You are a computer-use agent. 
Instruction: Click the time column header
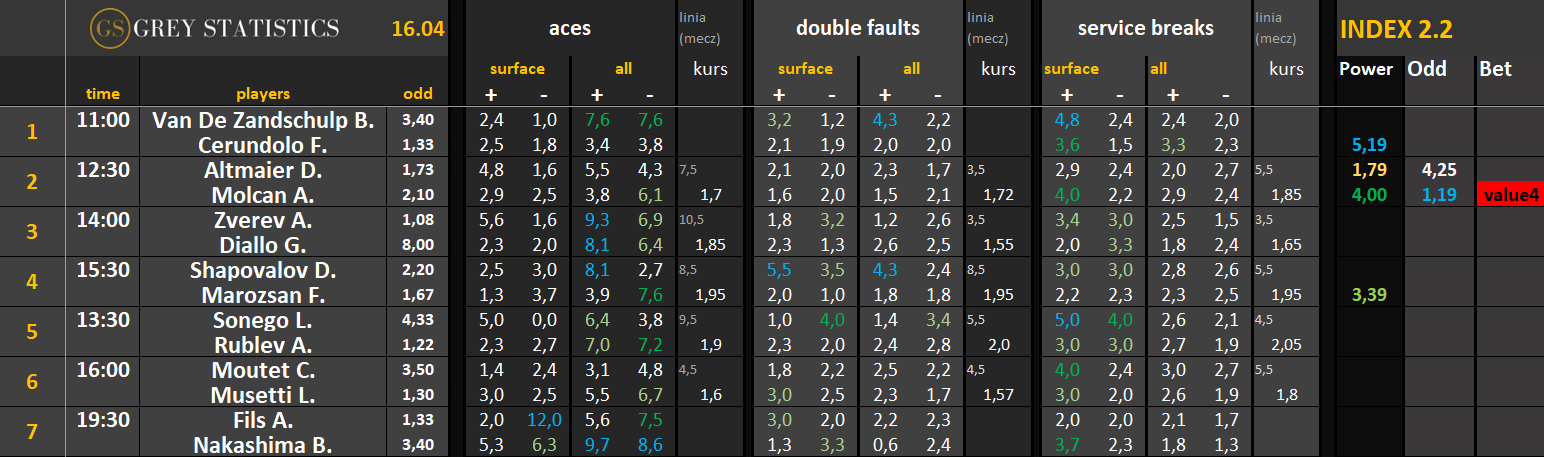[x=103, y=94]
